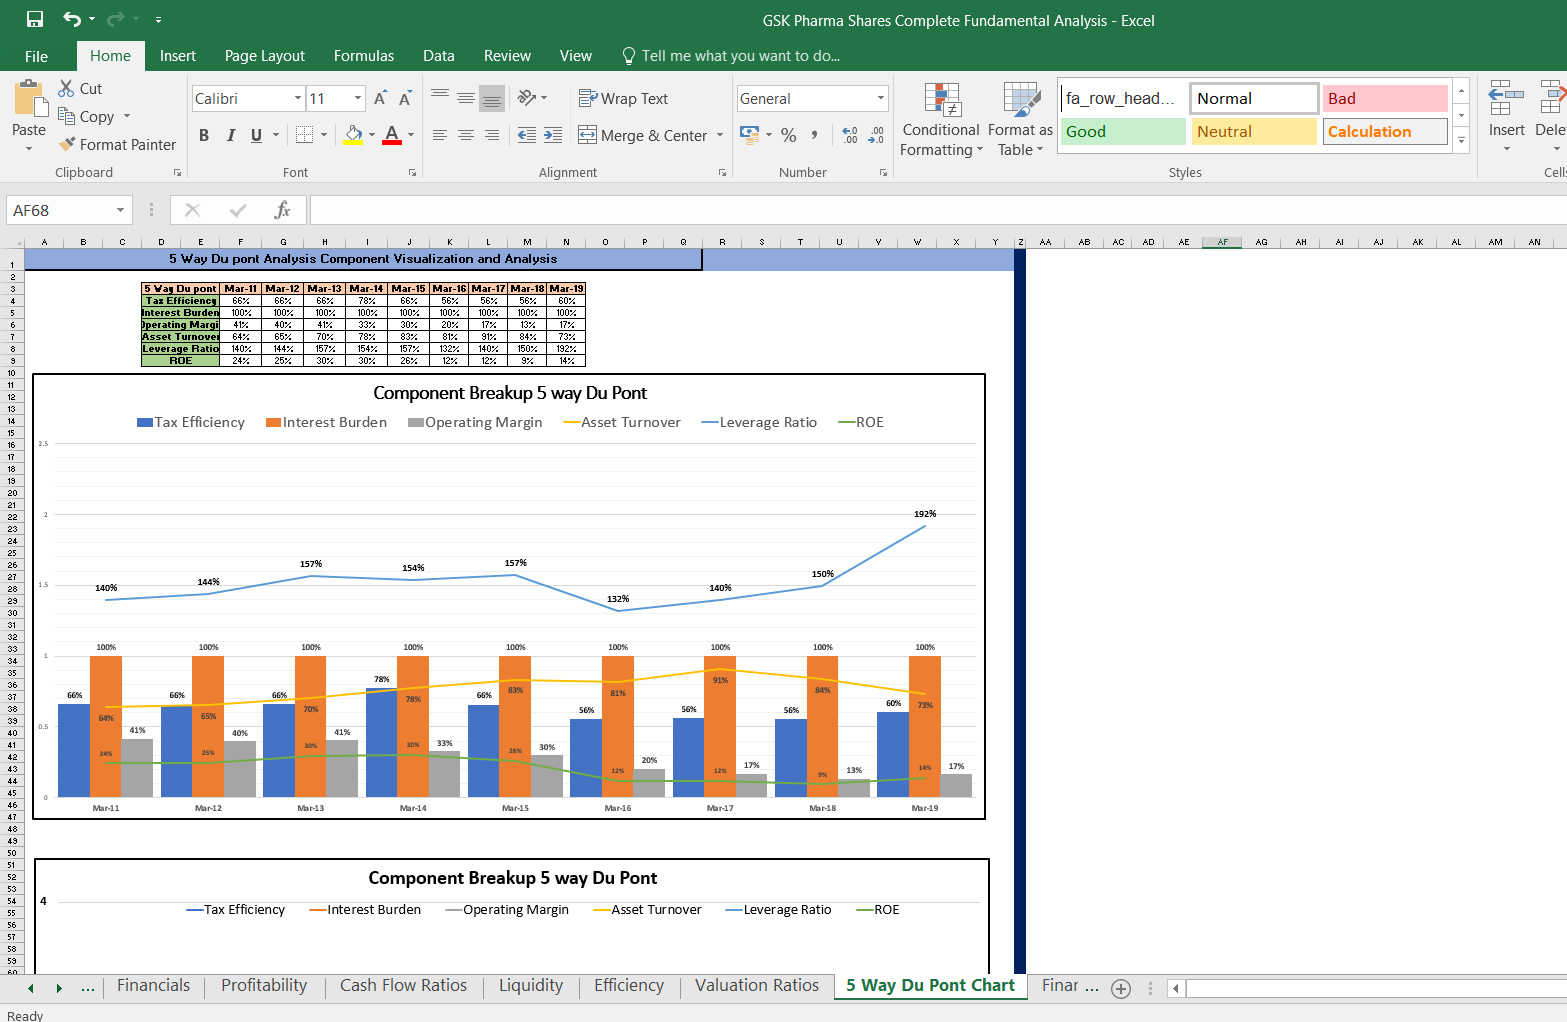Apply the Normal cell style
1567x1022 pixels.
coord(1254,98)
